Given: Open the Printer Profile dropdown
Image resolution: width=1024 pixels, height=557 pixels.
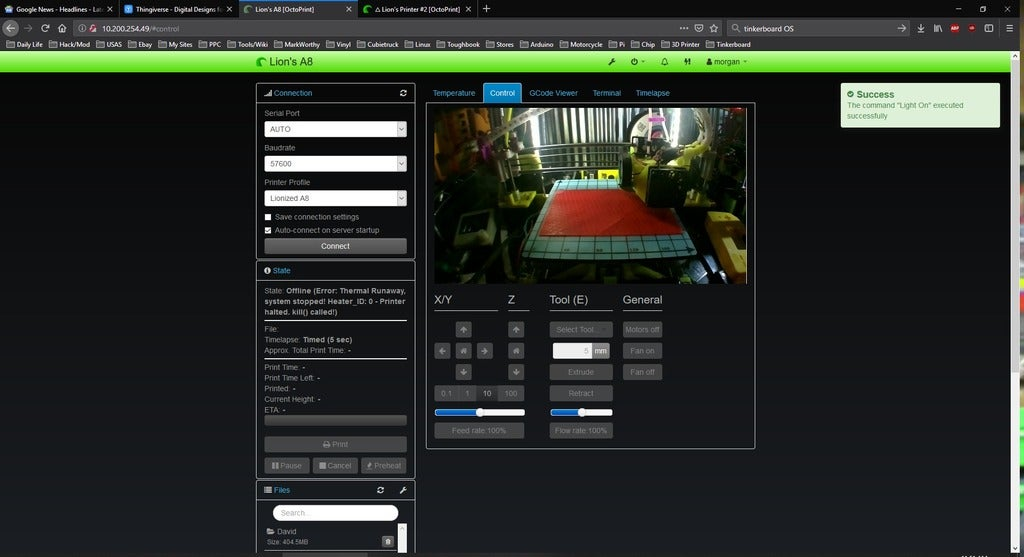Looking at the screenshot, I should click(x=335, y=198).
